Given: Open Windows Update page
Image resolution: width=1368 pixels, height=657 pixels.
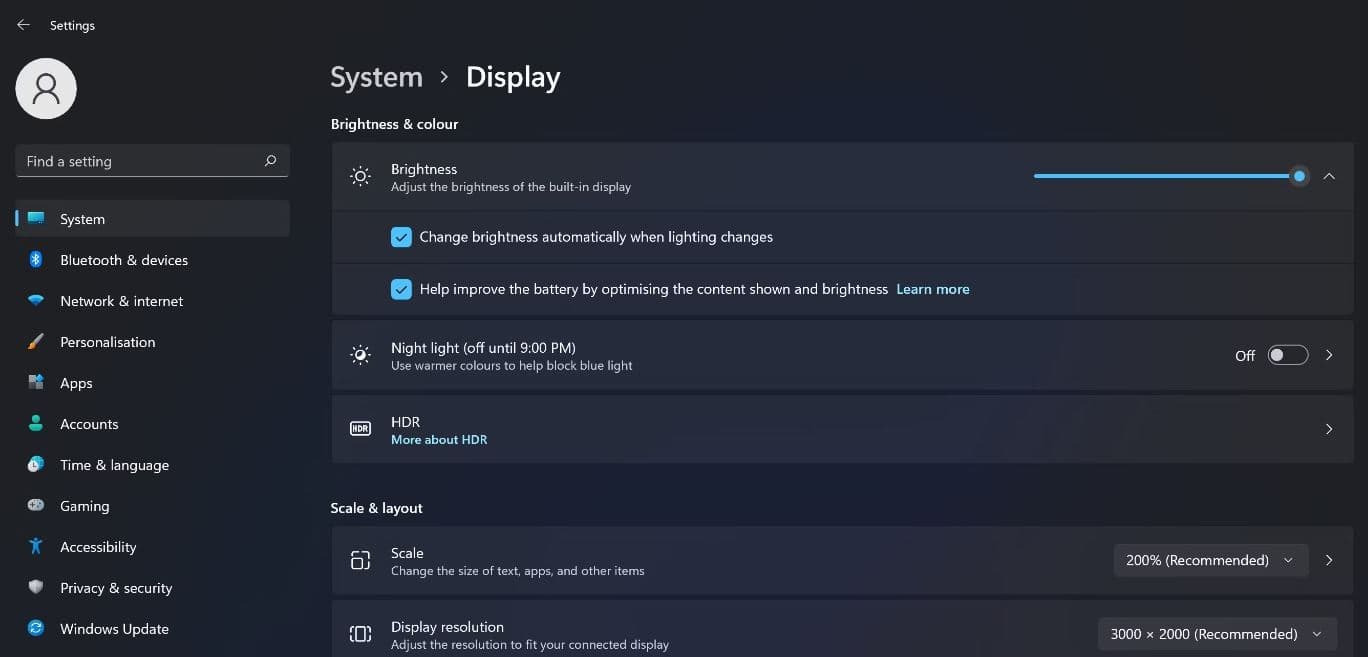Looking at the screenshot, I should 153,628.
